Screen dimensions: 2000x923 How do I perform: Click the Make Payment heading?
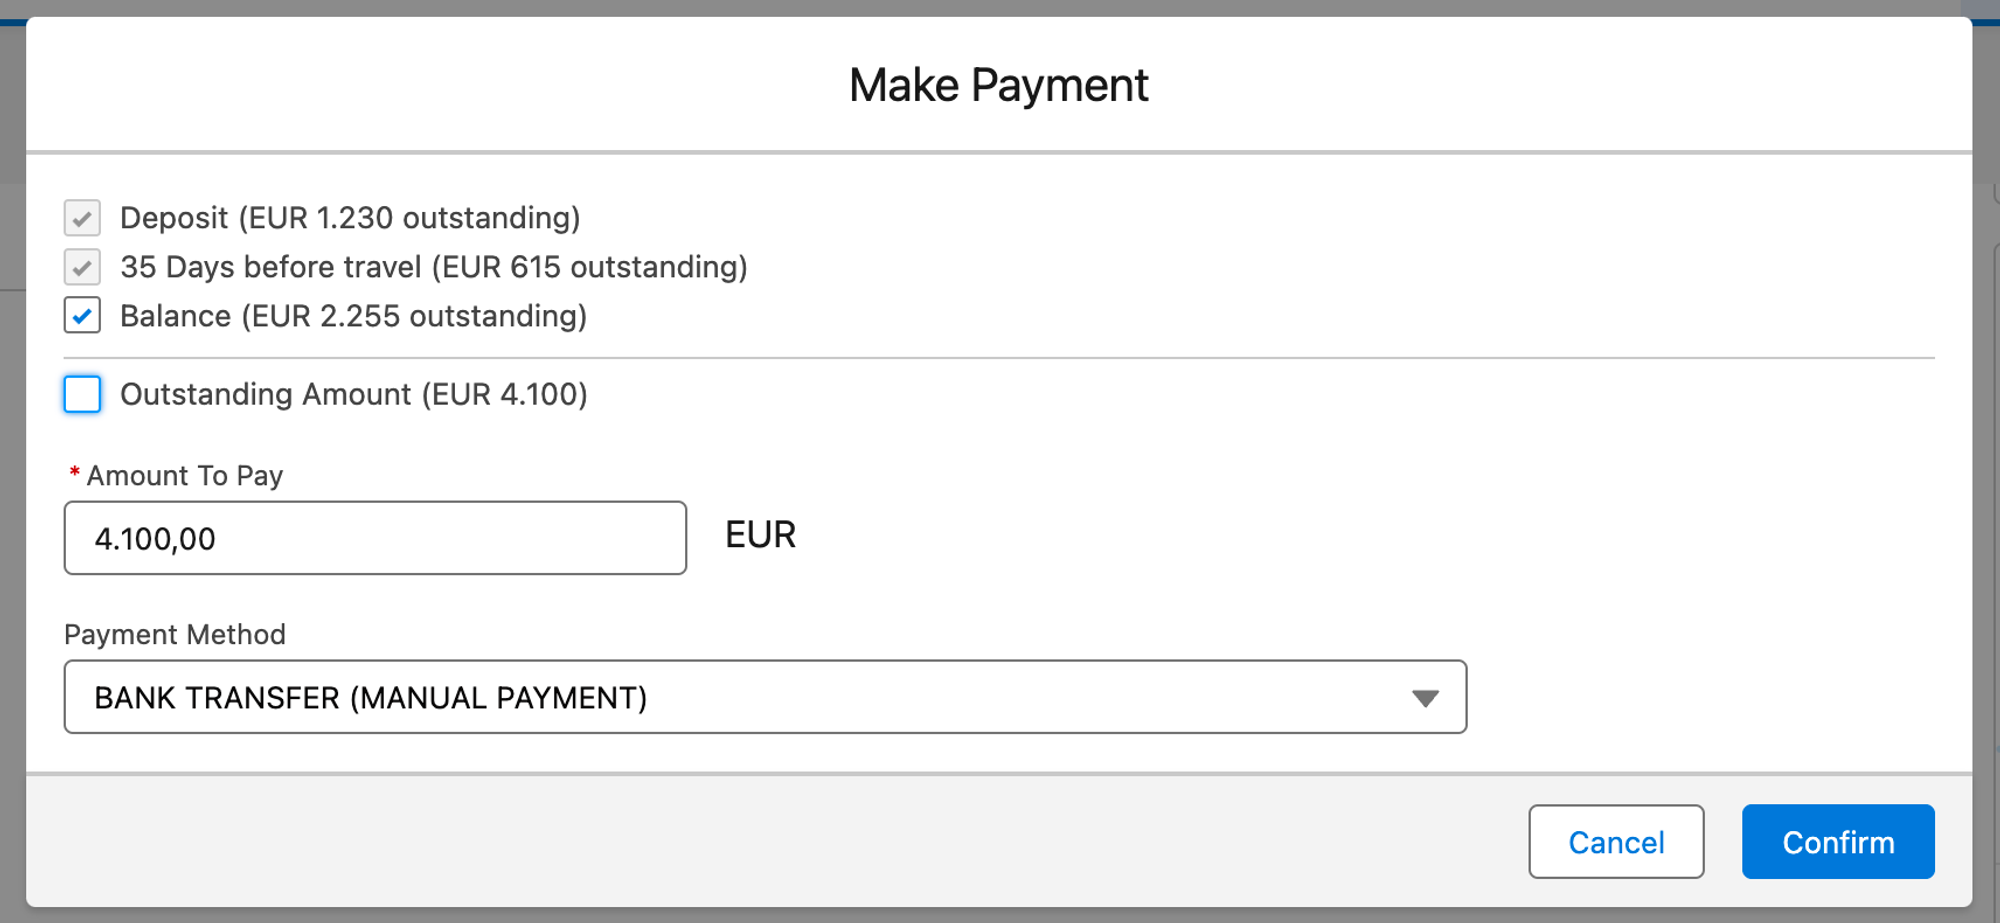pyautogui.click(x=998, y=85)
